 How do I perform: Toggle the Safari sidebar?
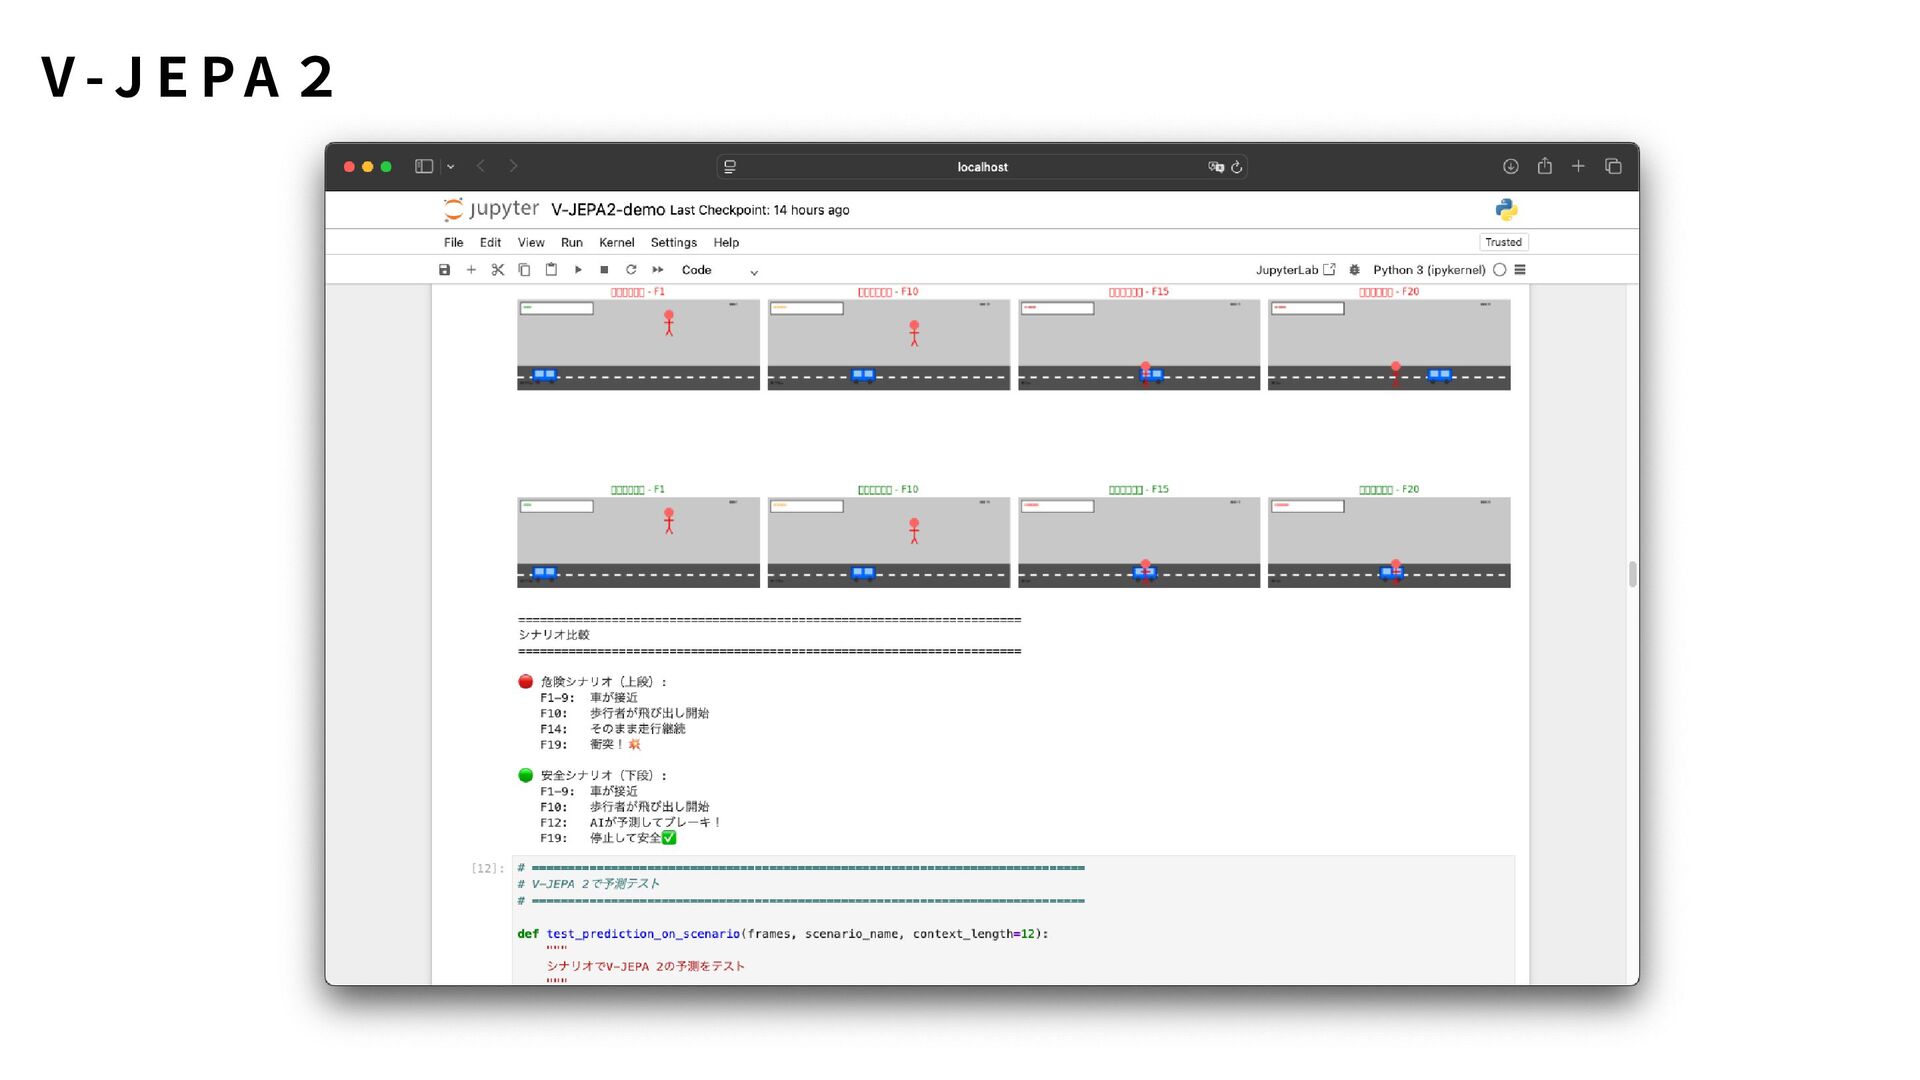424,167
